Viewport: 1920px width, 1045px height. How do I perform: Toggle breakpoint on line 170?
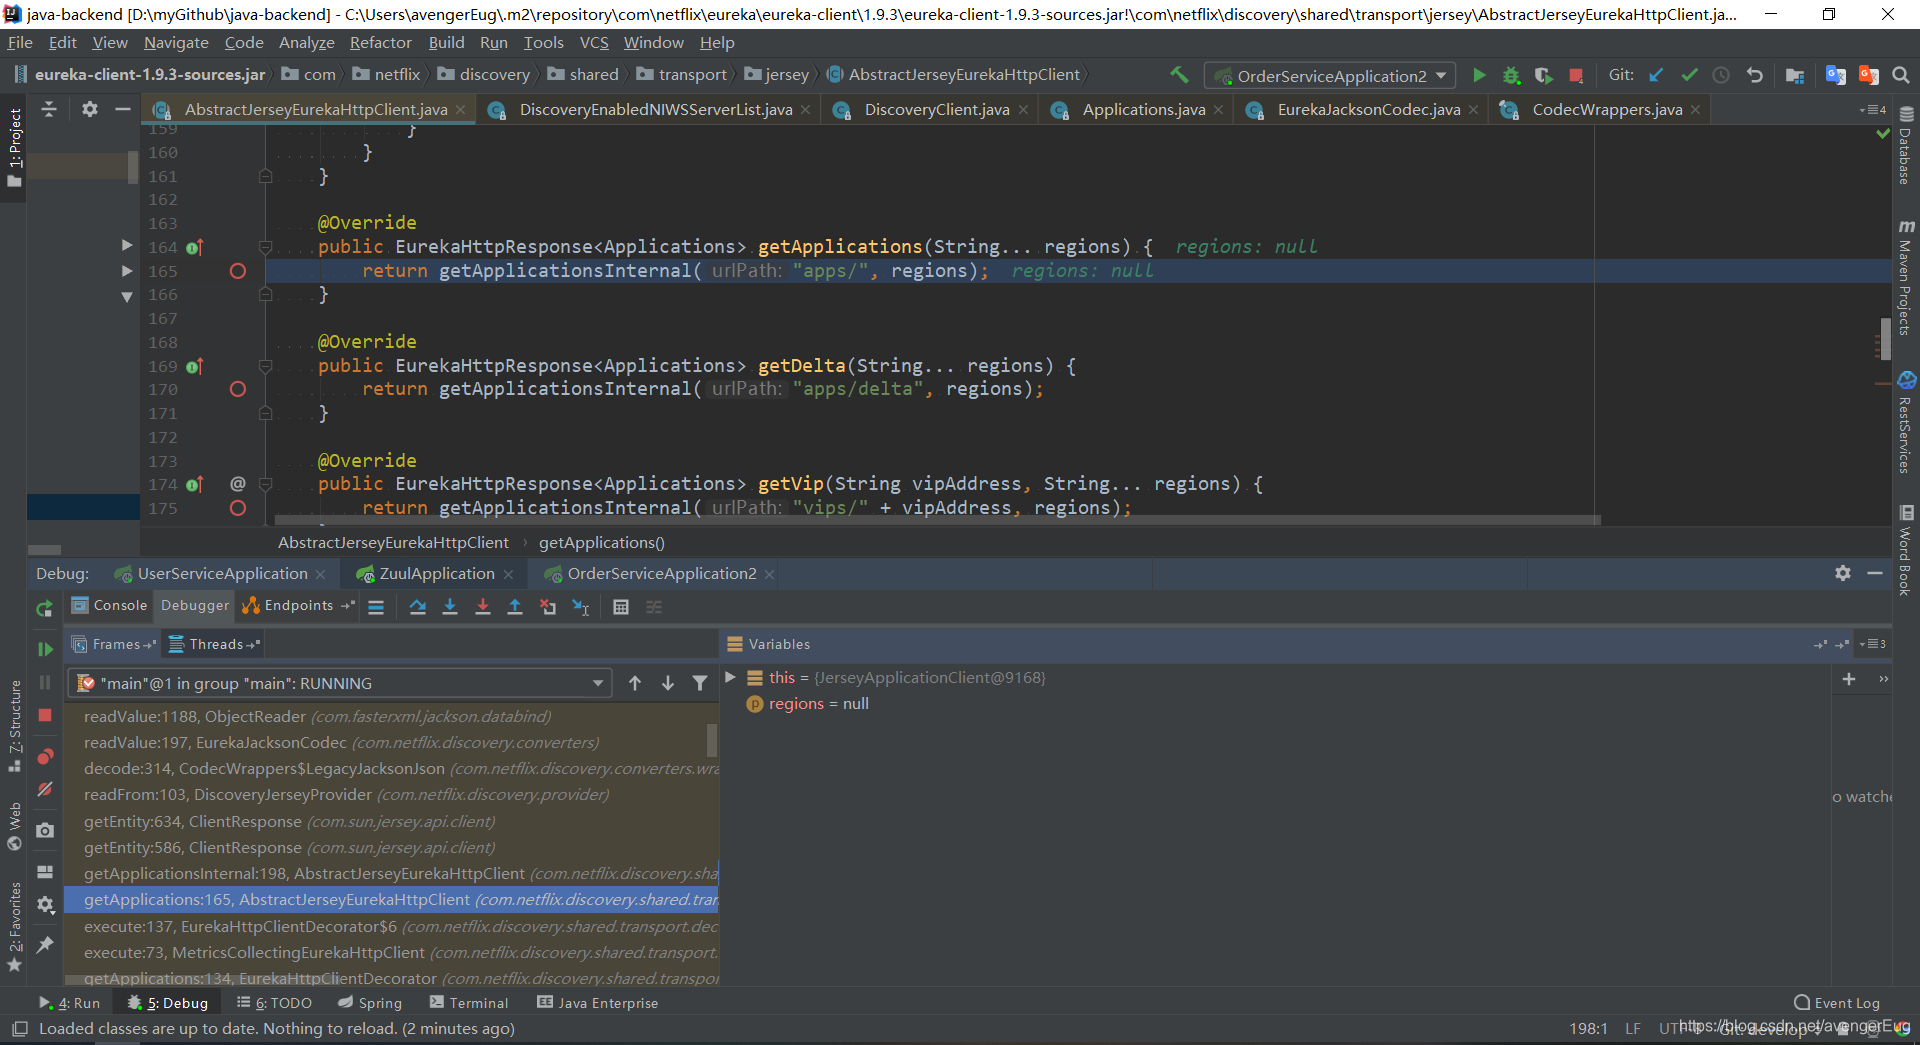click(x=238, y=389)
